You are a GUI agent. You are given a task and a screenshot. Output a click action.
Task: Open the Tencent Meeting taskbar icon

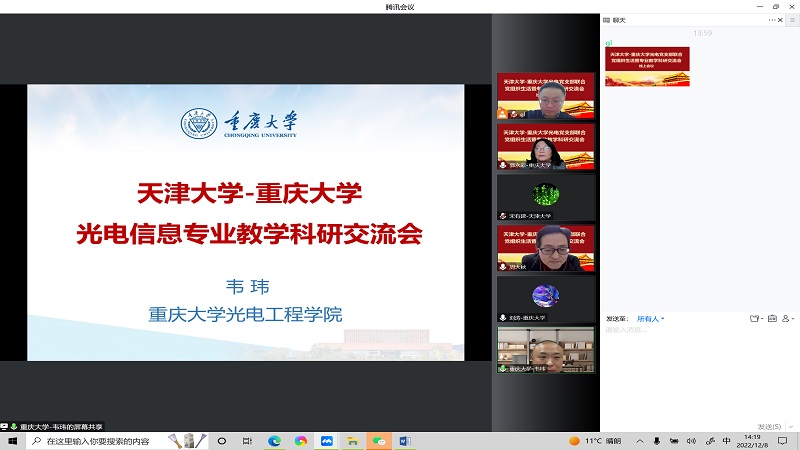pos(326,441)
